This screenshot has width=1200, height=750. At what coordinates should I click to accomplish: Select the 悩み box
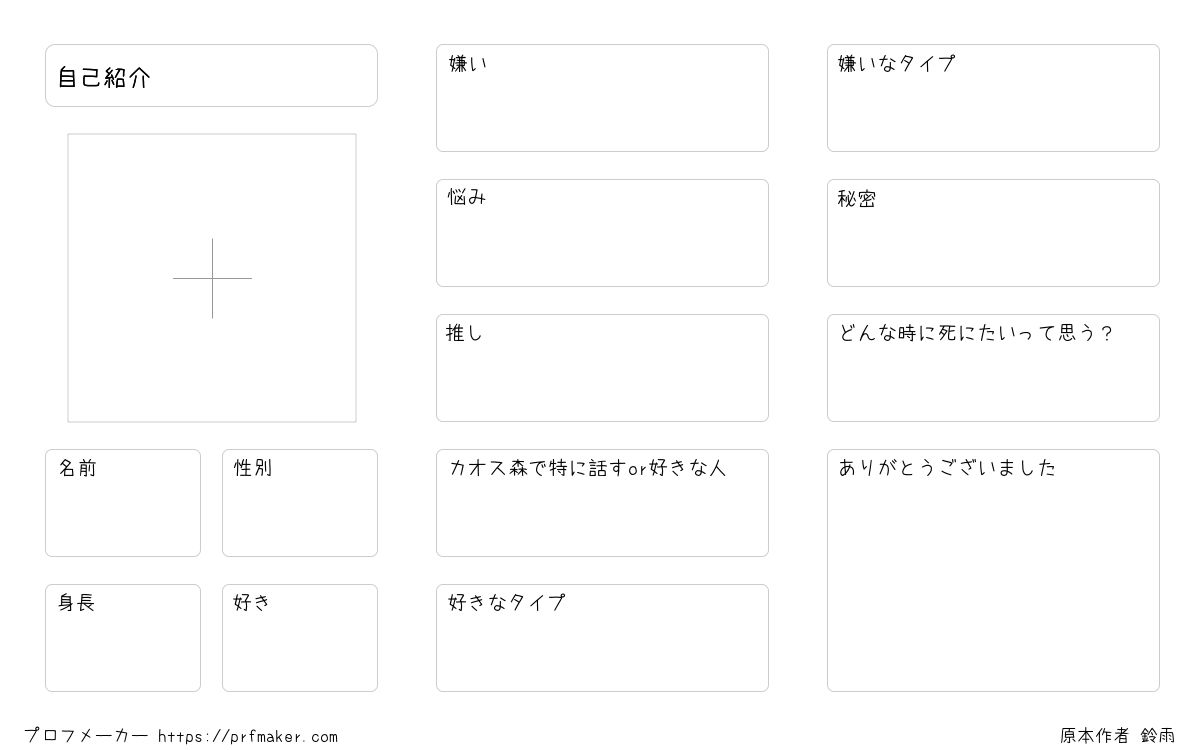(602, 233)
